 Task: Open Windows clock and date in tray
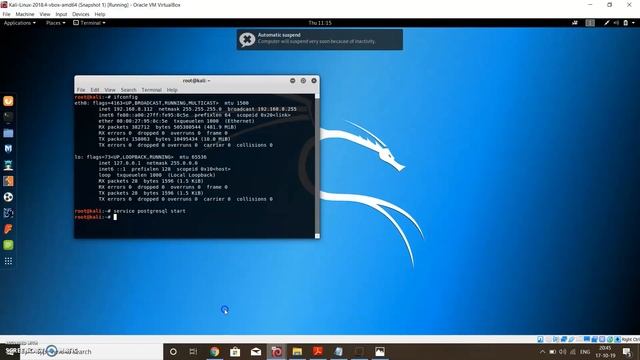pyautogui.click(x=605, y=352)
